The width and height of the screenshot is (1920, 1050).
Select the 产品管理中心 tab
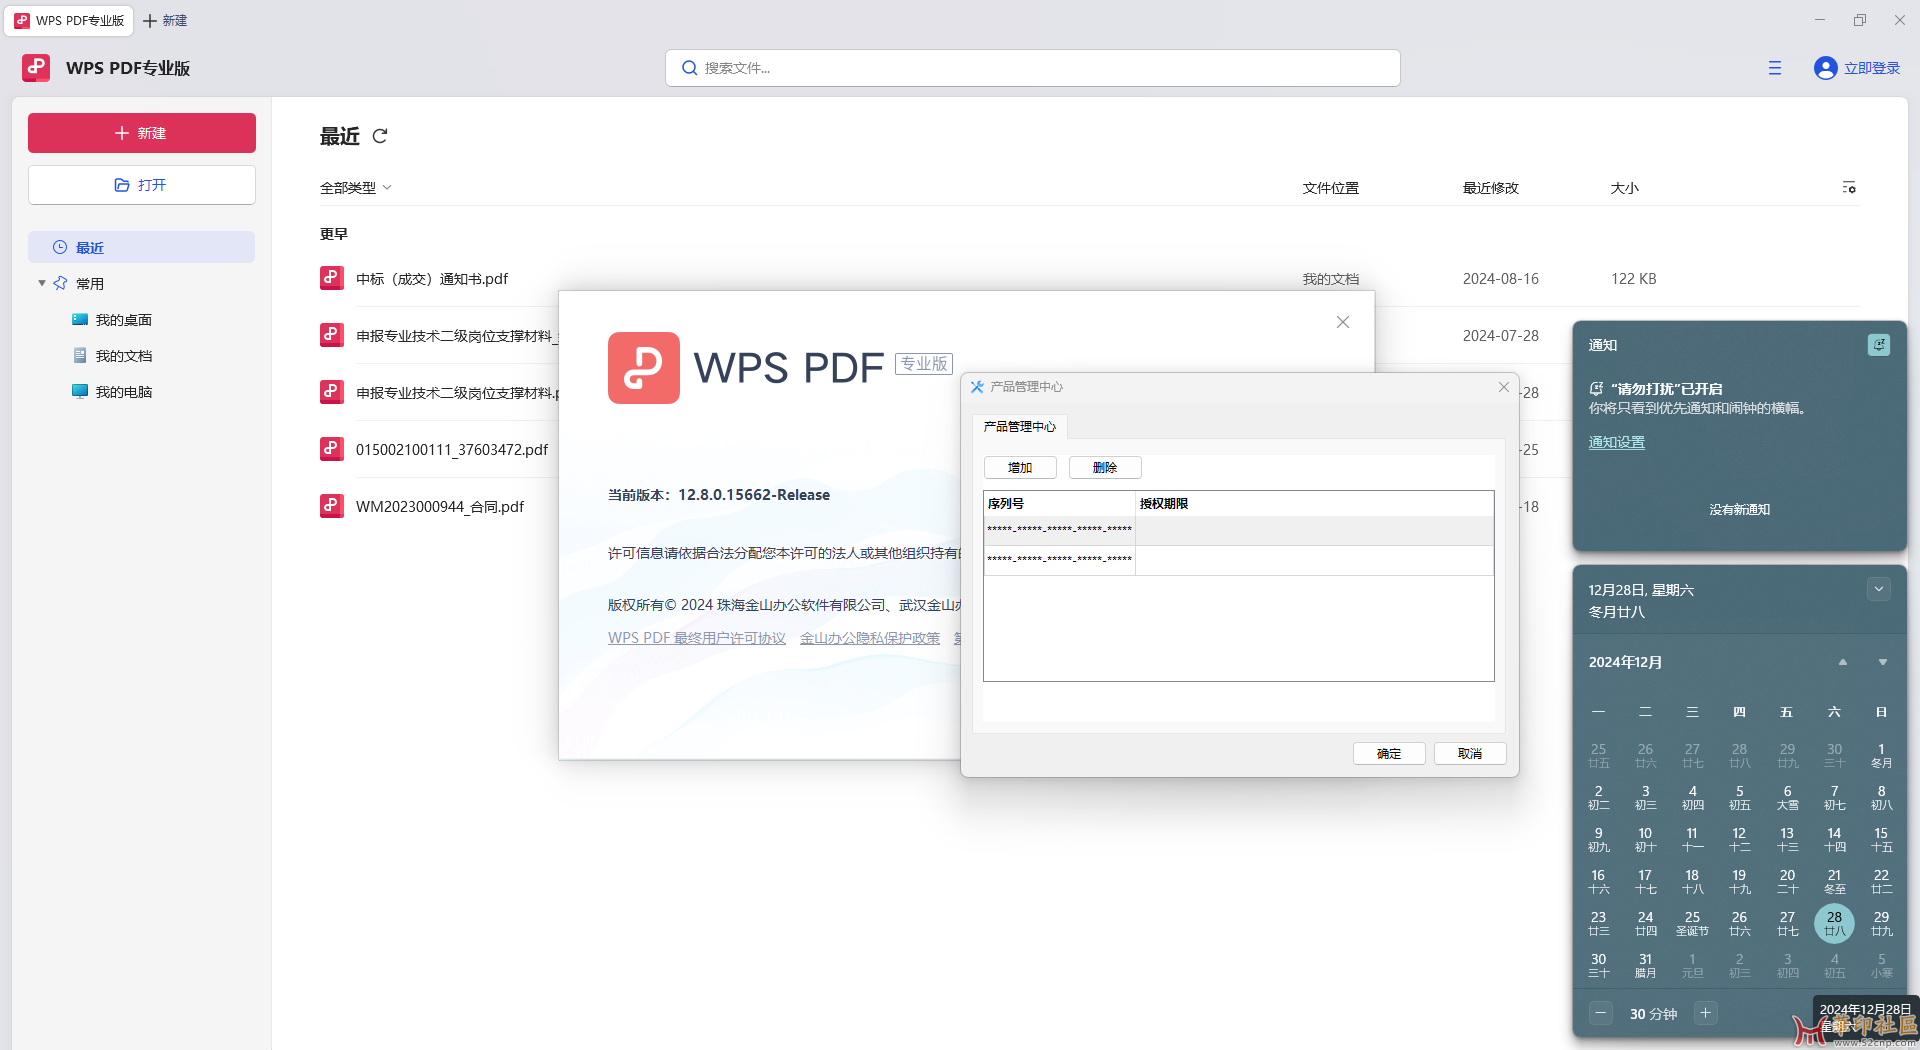coord(1019,427)
